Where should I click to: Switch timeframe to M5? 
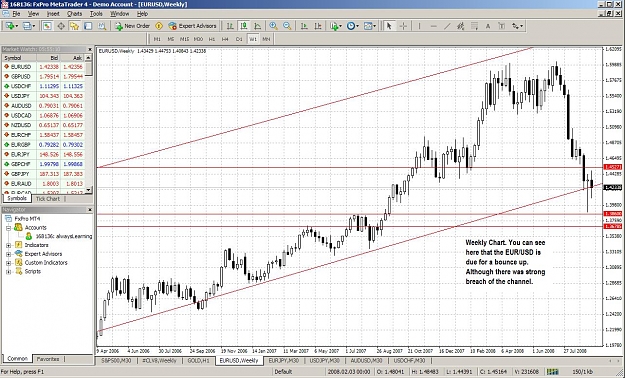coord(171,39)
